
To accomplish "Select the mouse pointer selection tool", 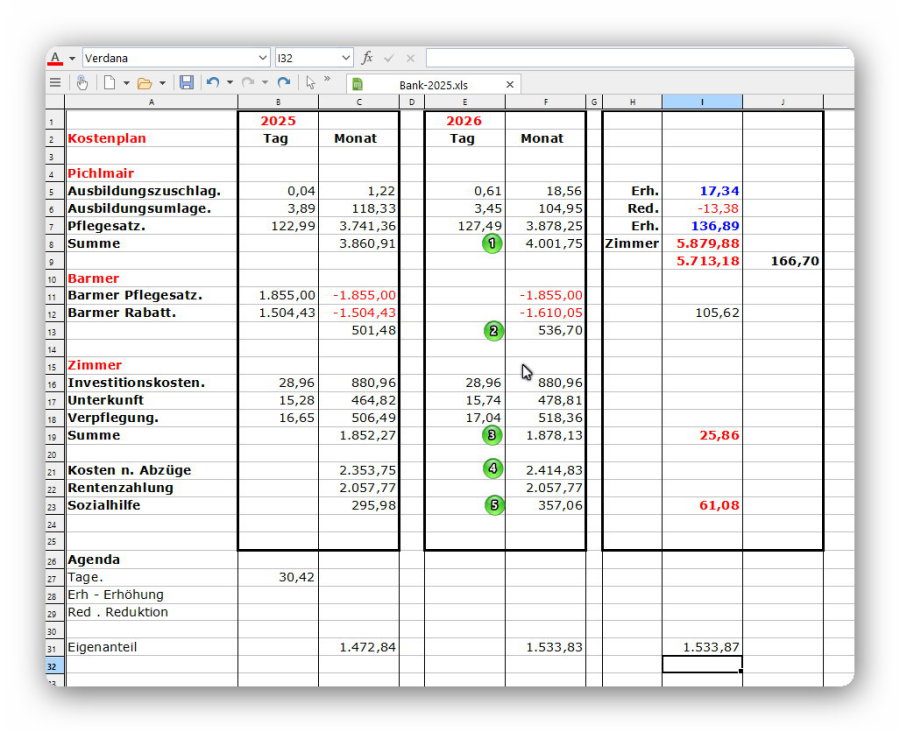I will point(311,83).
